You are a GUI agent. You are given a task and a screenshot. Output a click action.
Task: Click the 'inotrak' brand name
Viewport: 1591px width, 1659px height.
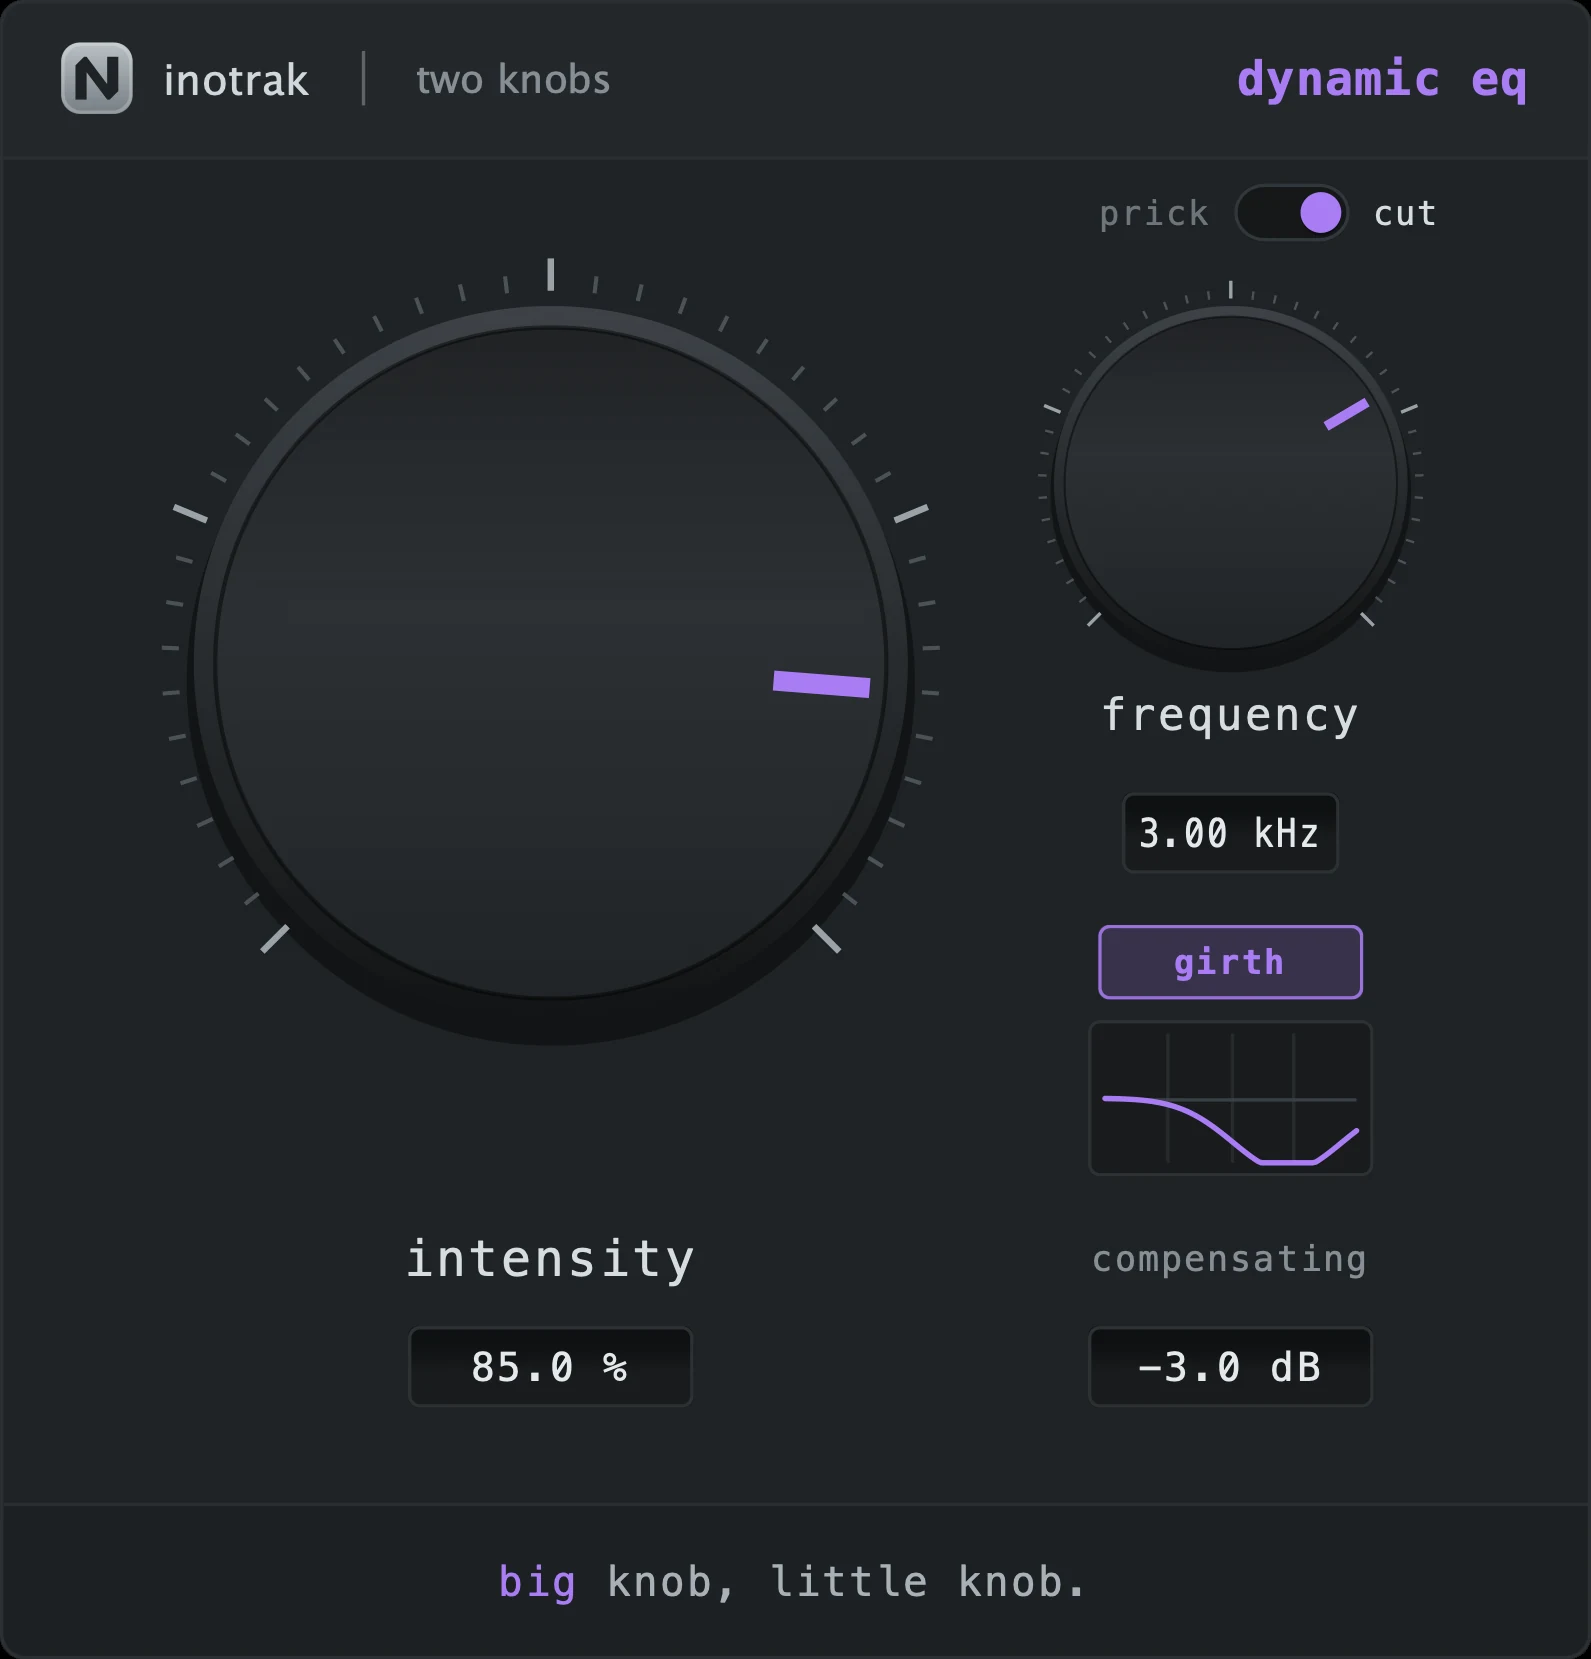click(236, 80)
